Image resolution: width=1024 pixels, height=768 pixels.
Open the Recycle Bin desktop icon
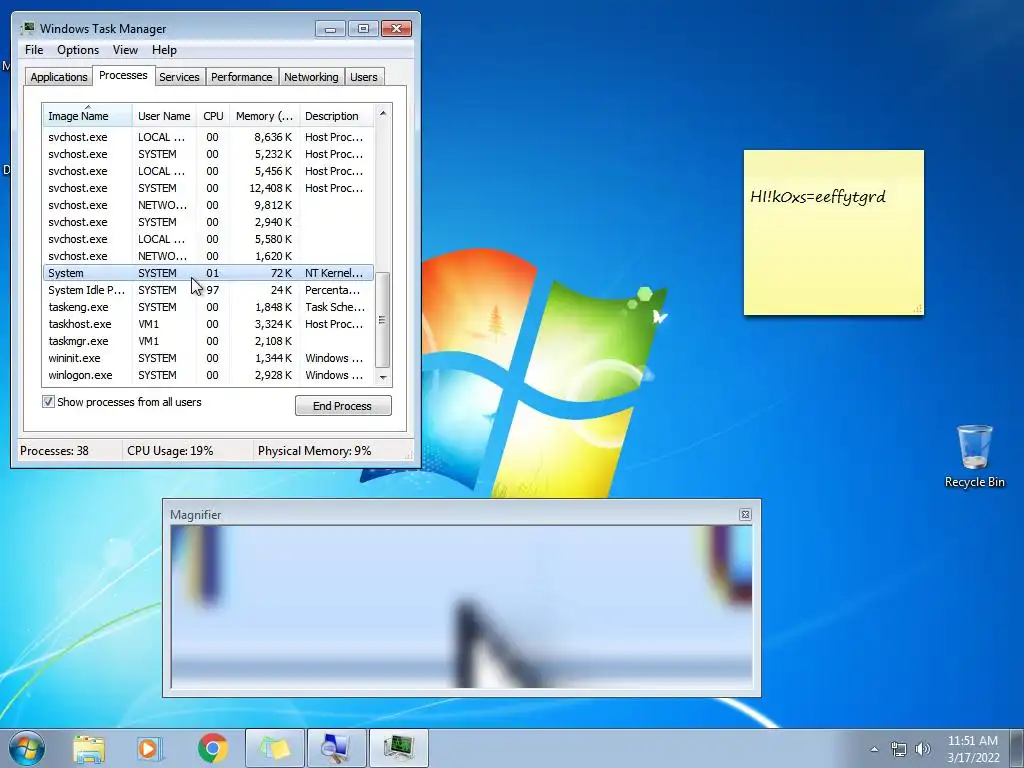(x=974, y=456)
